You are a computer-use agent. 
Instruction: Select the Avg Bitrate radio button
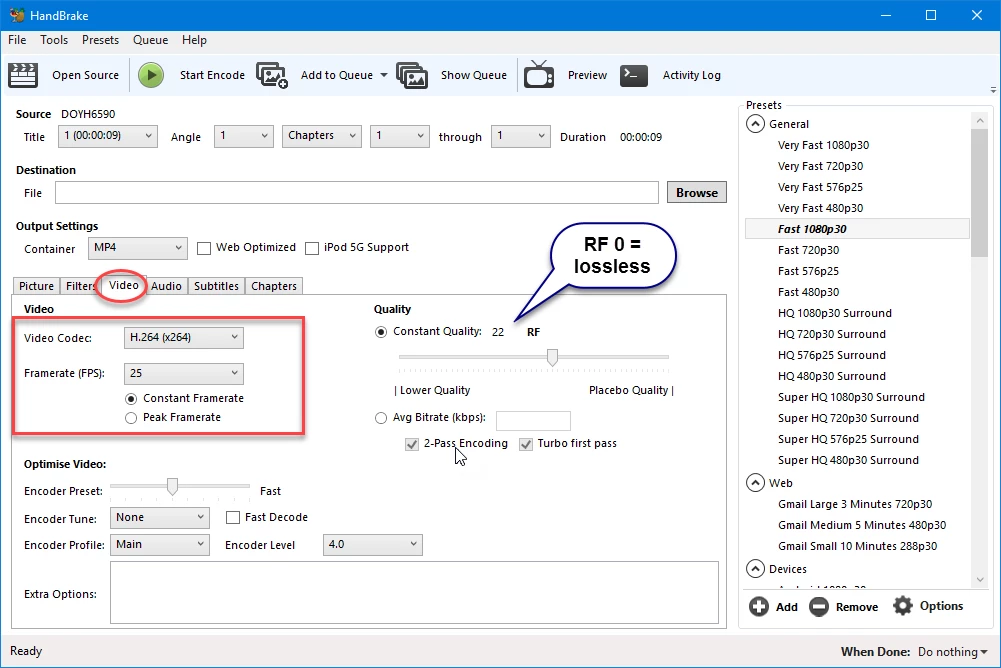(x=380, y=418)
